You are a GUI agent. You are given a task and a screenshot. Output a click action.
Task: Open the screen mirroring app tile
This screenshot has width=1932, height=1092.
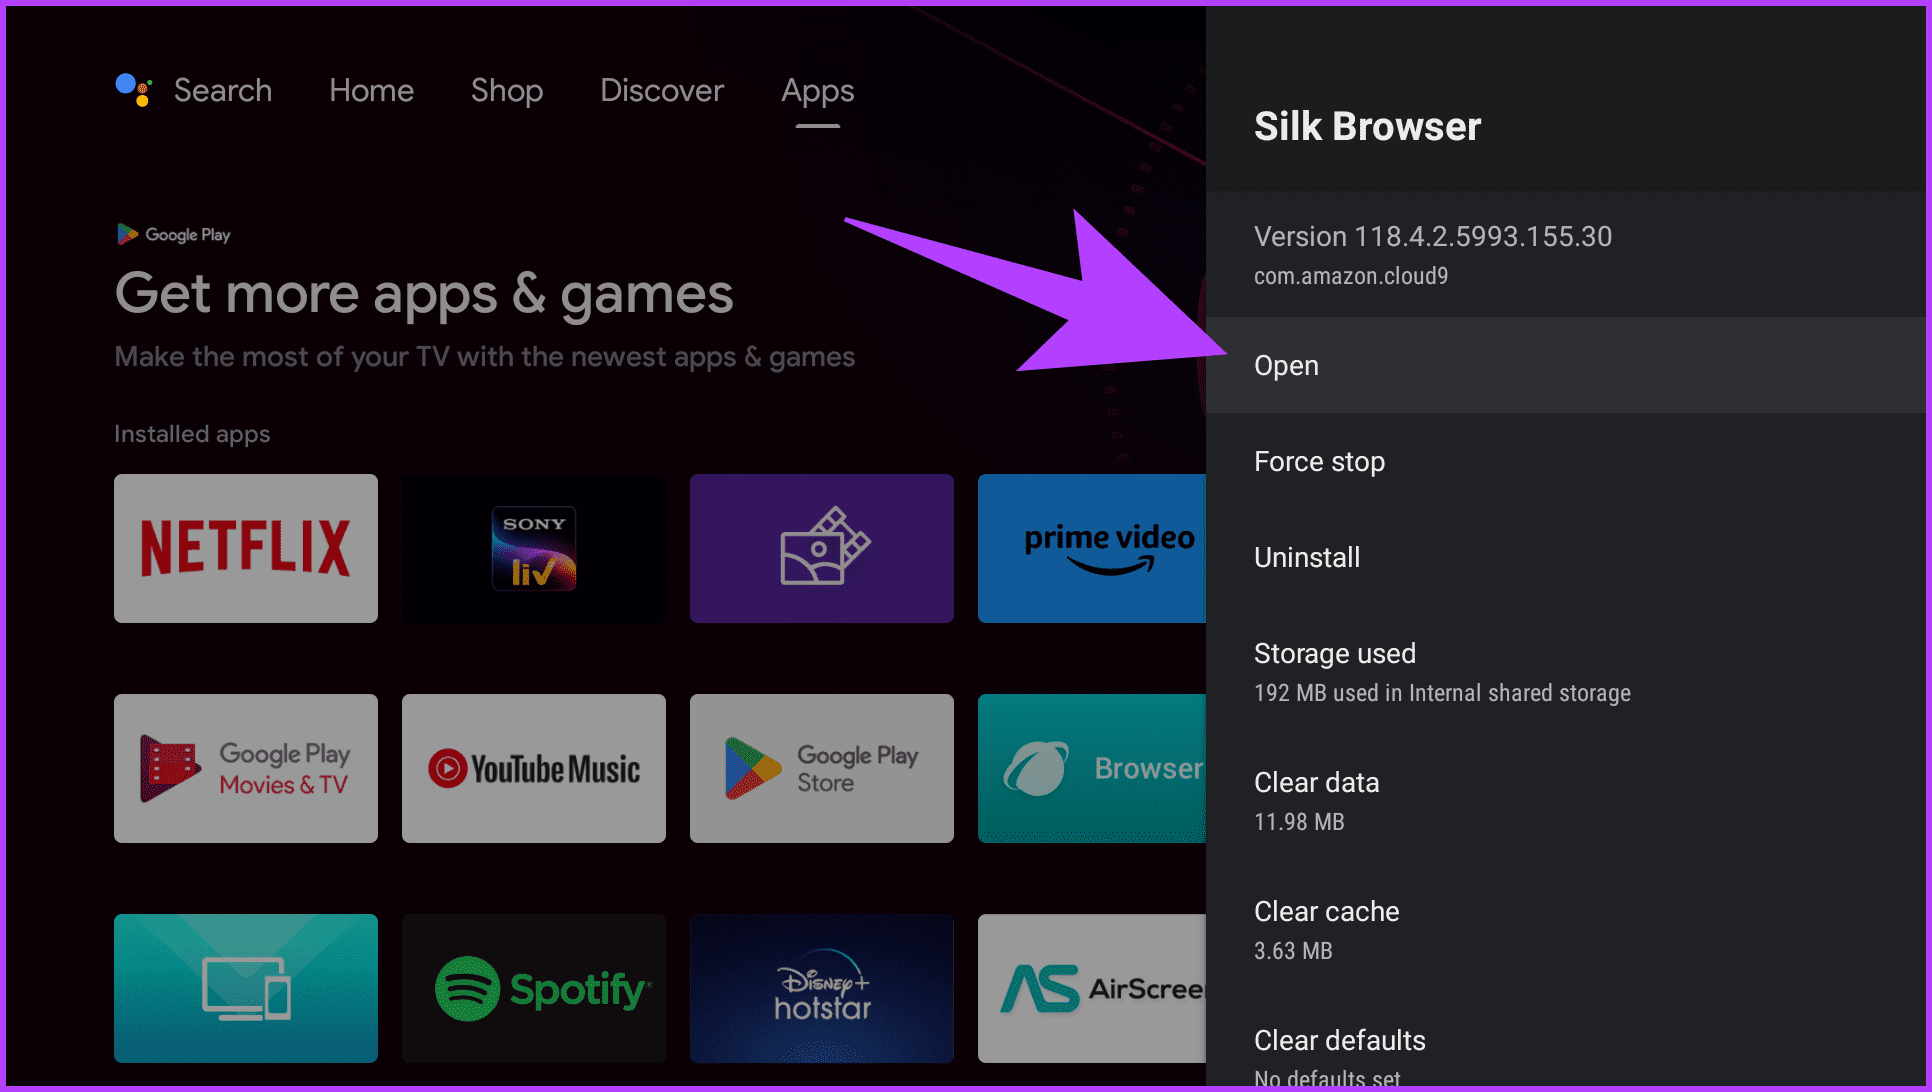(245, 988)
